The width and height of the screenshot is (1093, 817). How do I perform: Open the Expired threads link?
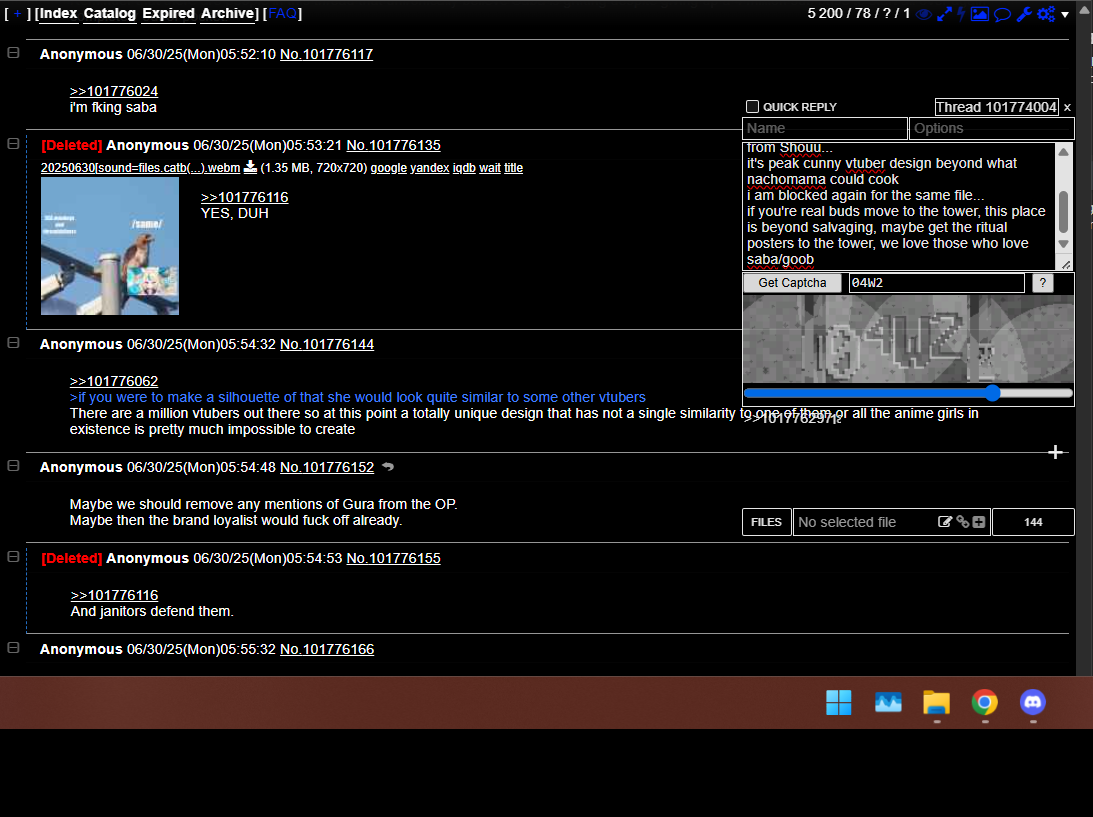pyautogui.click(x=168, y=13)
